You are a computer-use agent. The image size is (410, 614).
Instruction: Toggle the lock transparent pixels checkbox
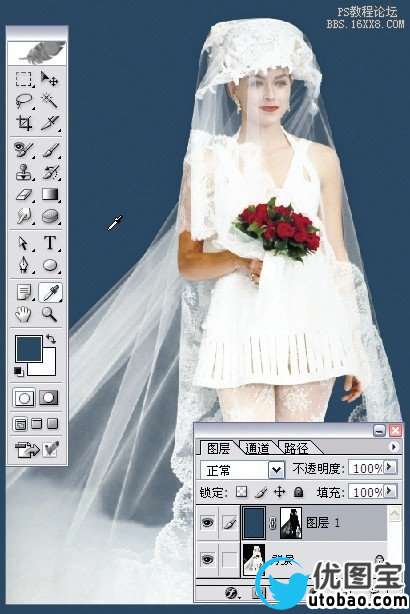click(x=242, y=492)
